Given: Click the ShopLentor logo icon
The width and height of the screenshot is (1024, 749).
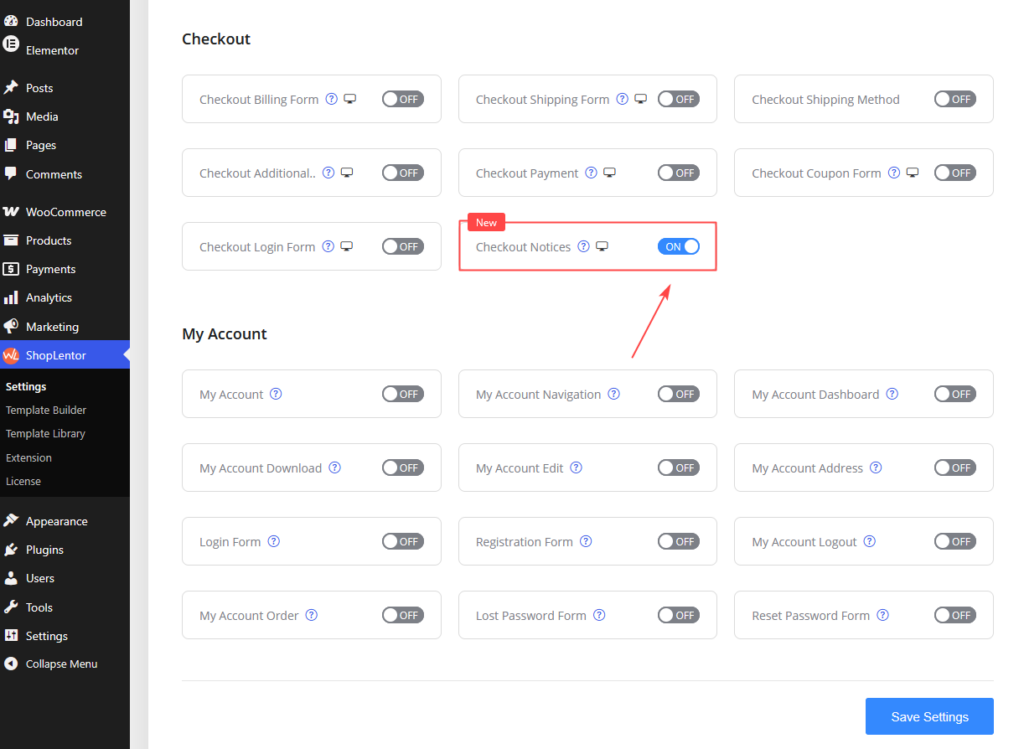Looking at the screenshot, I should point(11,355).
